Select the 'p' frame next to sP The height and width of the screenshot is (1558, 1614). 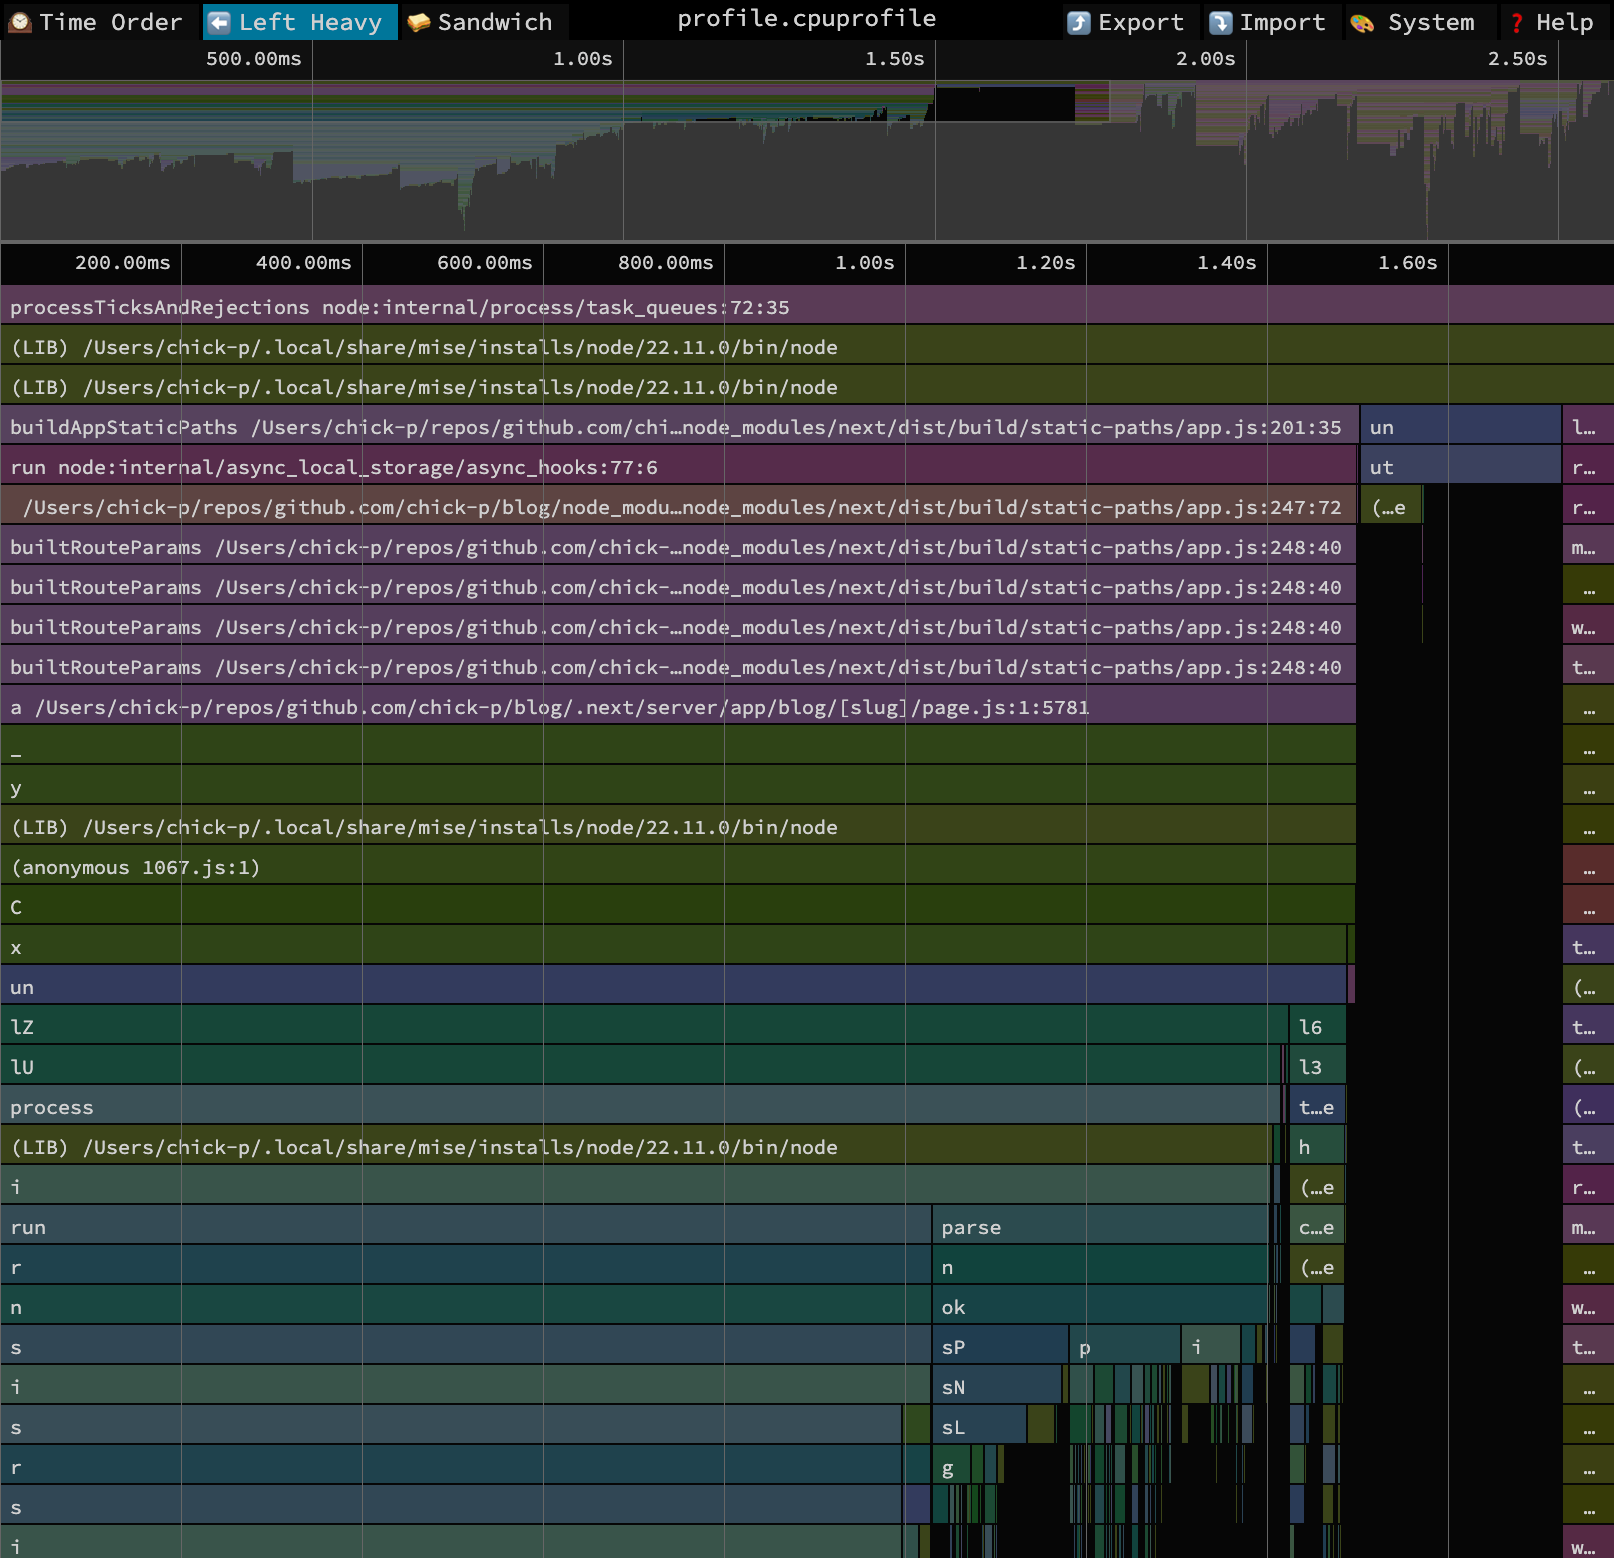(1125, 1345)
